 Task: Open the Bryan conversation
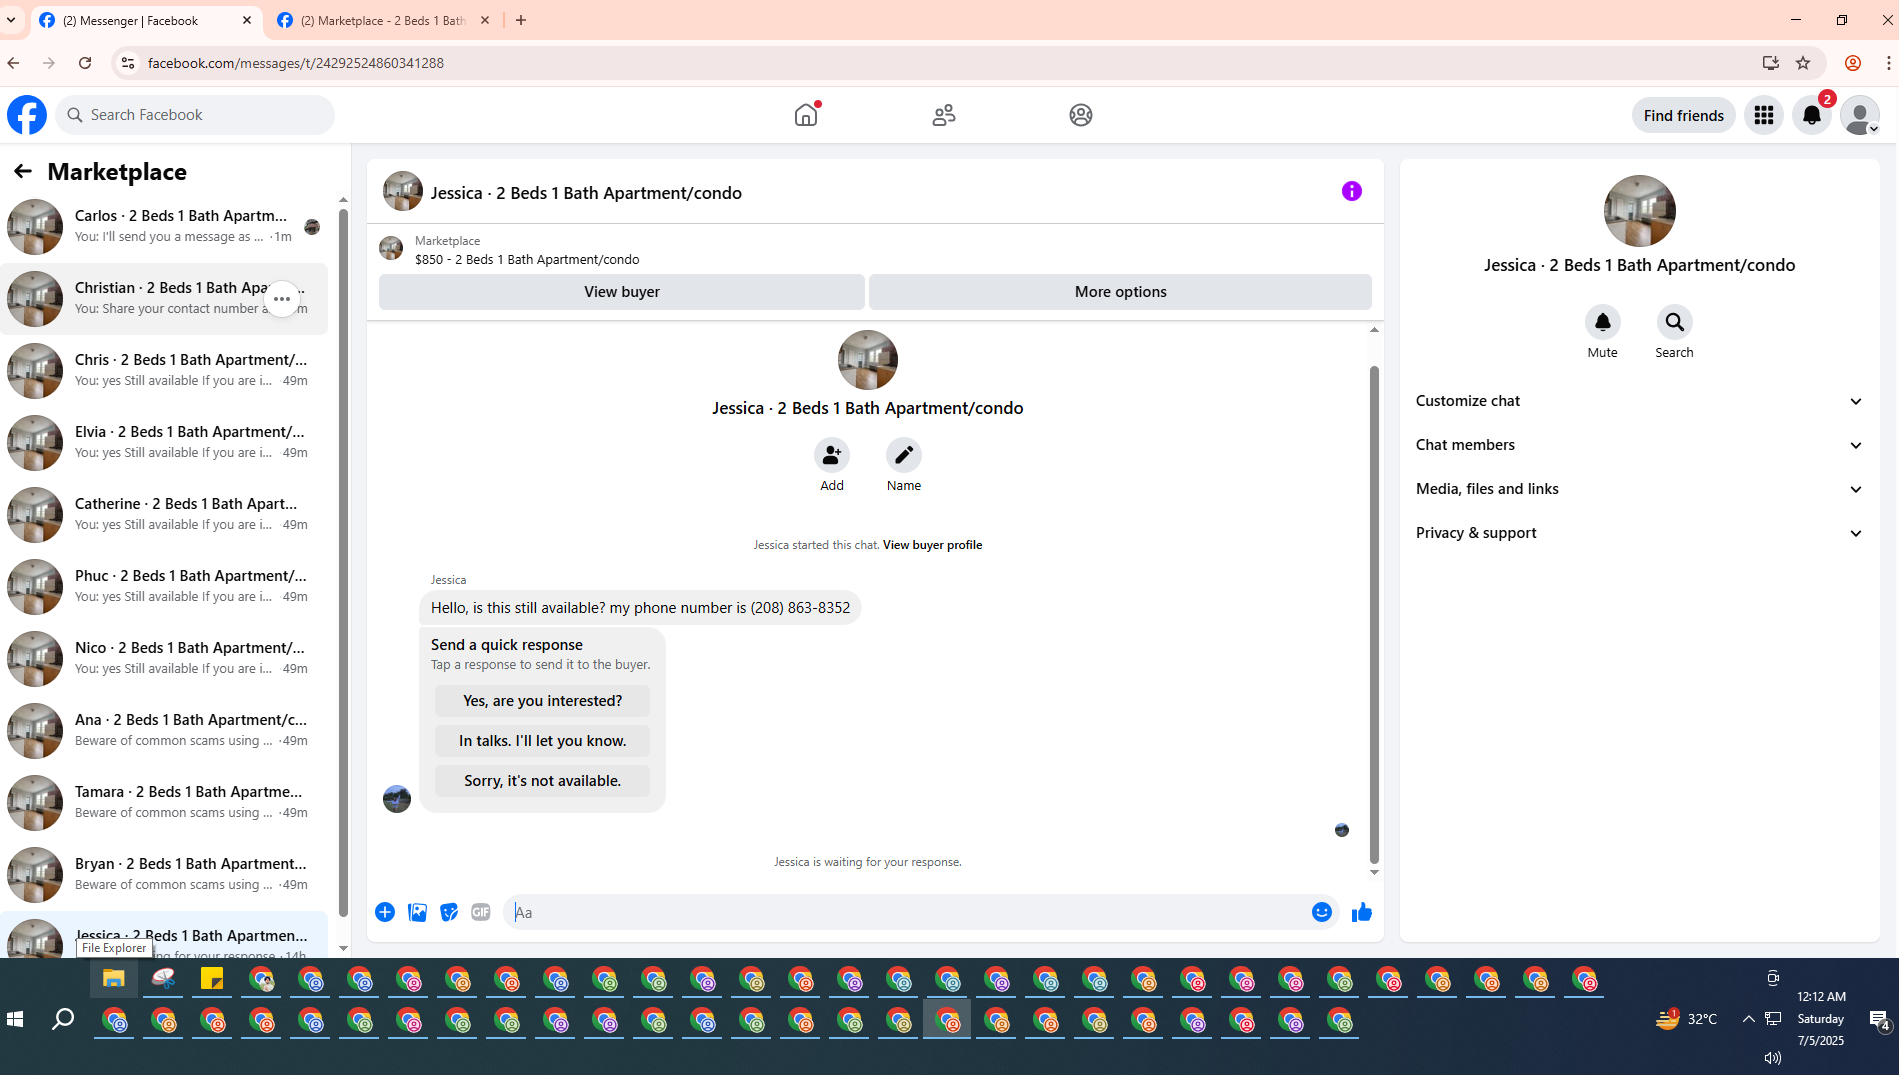164,875
